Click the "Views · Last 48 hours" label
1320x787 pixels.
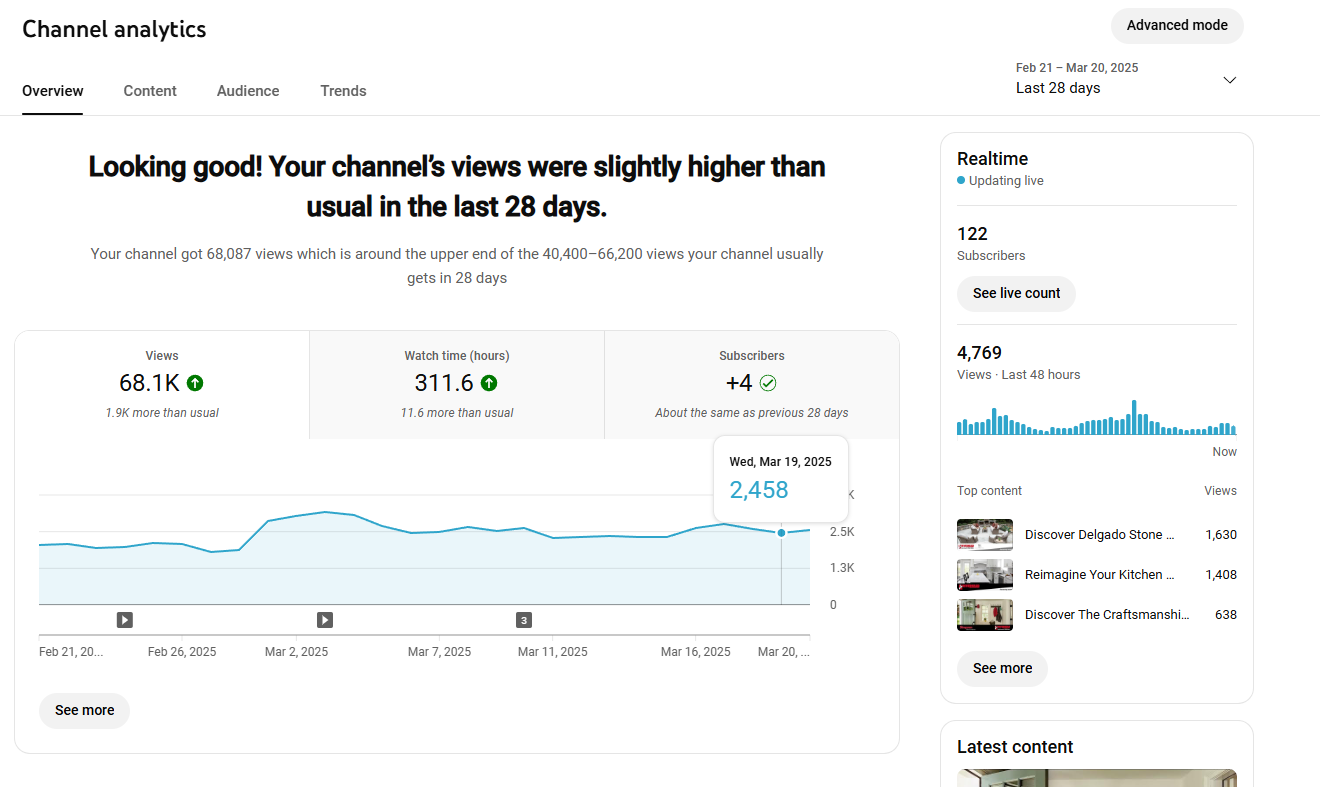pos(1018,375)
